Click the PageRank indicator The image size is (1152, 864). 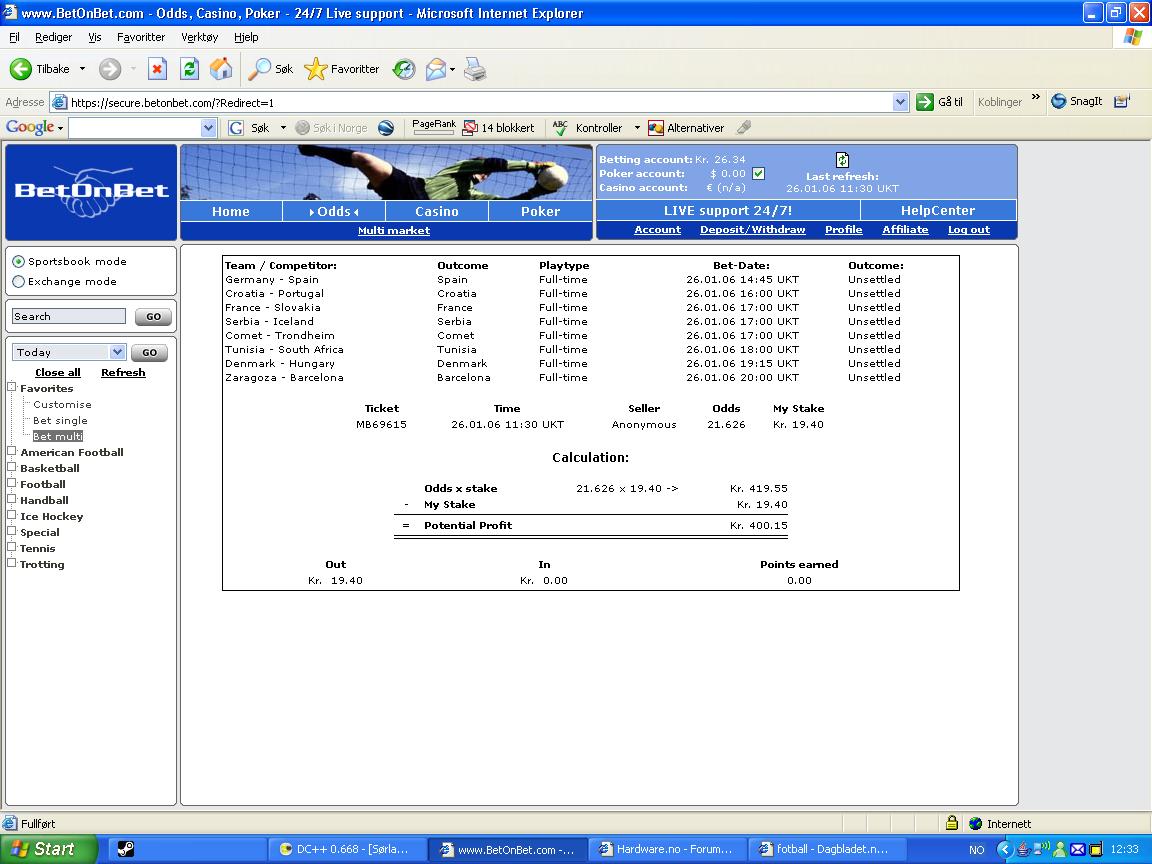click(x=433, y=126)
